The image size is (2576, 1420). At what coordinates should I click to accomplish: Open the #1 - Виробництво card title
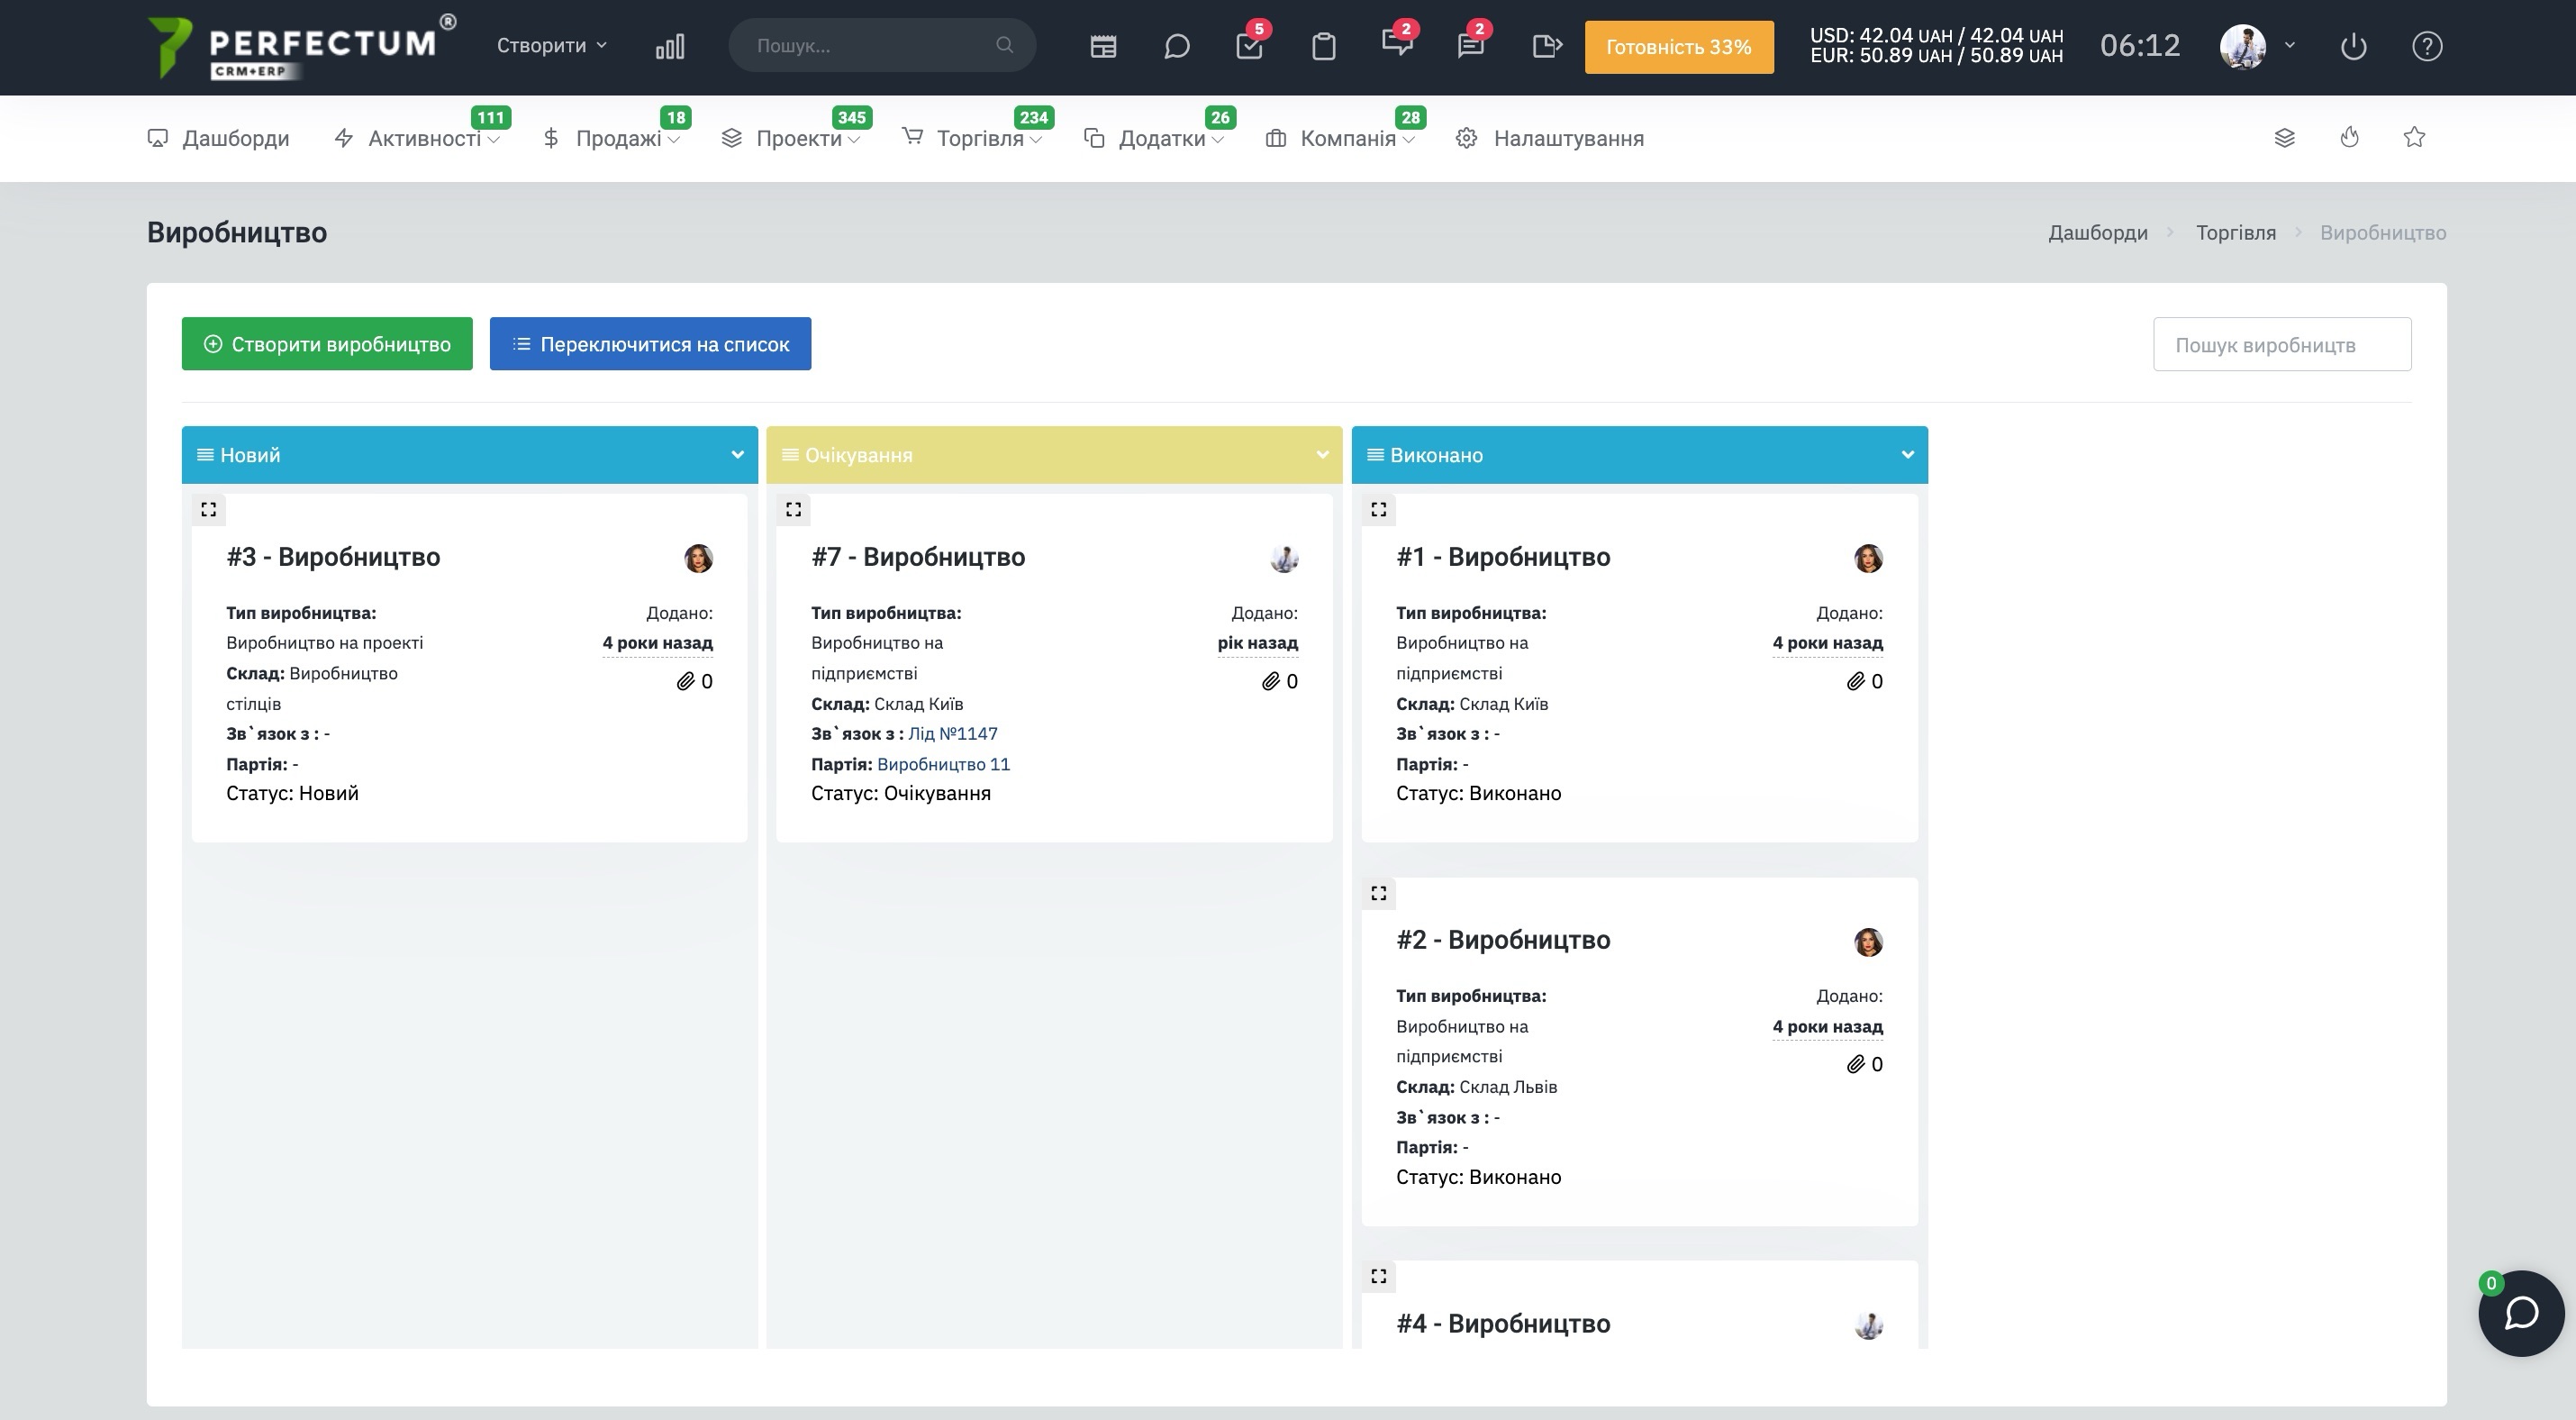click(x=1503, y=557)
